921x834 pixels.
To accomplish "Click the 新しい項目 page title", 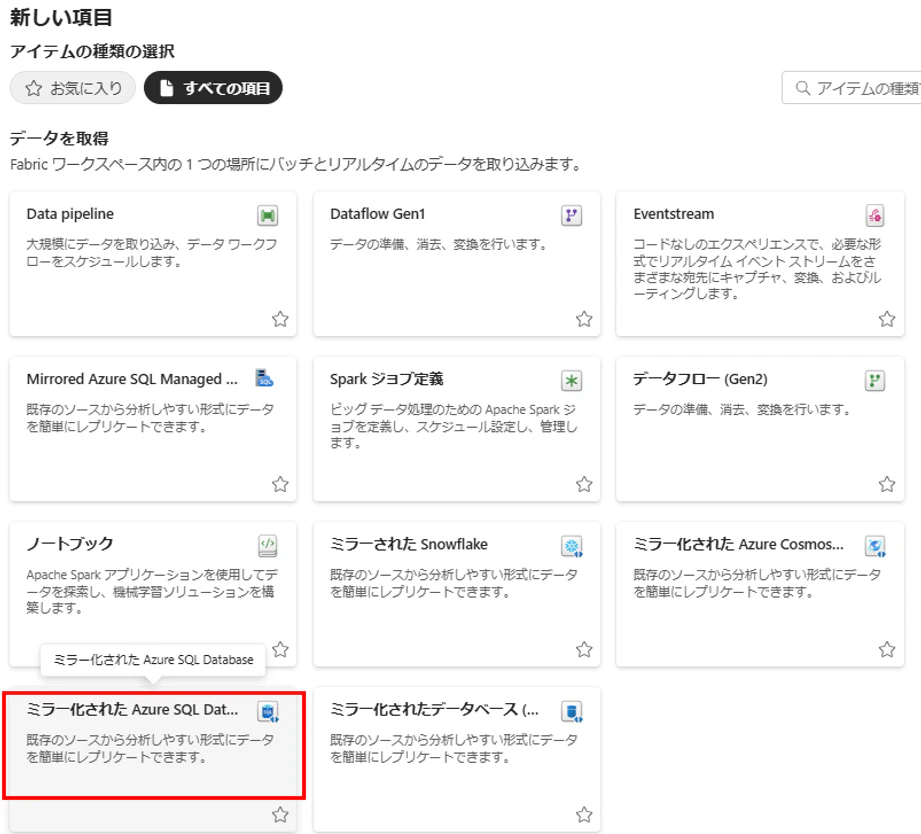I will tap(61, 18).
